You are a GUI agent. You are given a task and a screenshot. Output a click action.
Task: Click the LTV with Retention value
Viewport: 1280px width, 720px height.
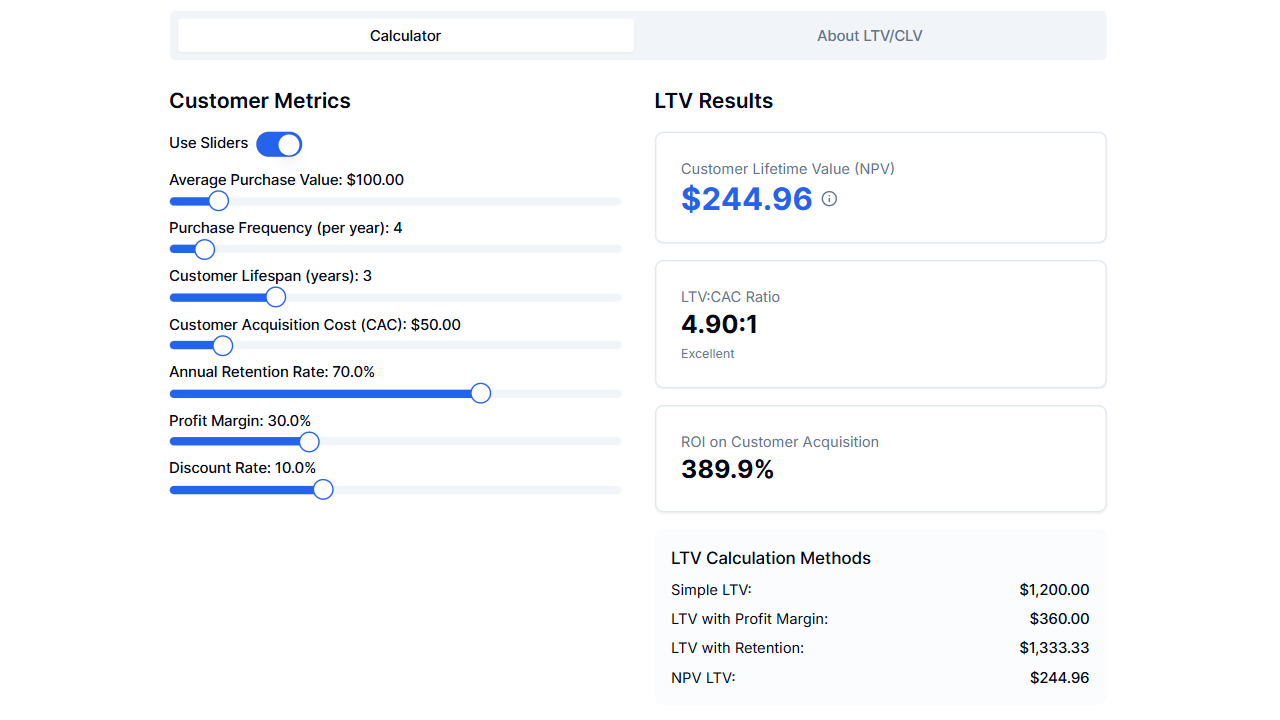tap(1054, 648)
